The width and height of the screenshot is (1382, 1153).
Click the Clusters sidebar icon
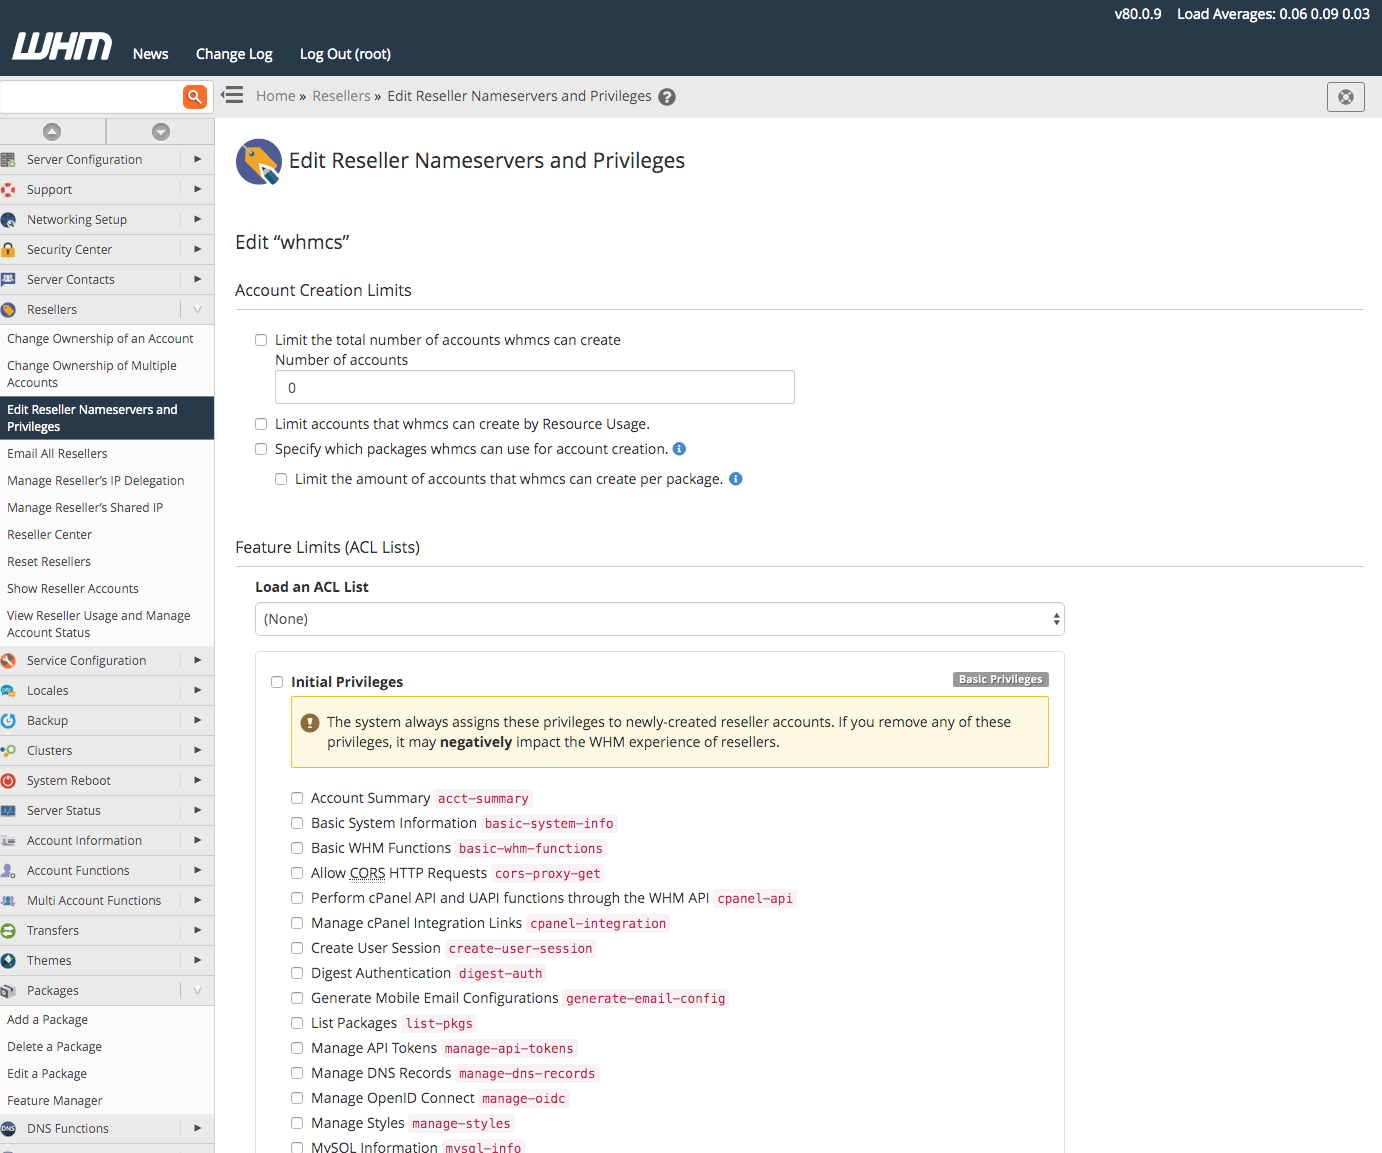click(x=8, y=751)
